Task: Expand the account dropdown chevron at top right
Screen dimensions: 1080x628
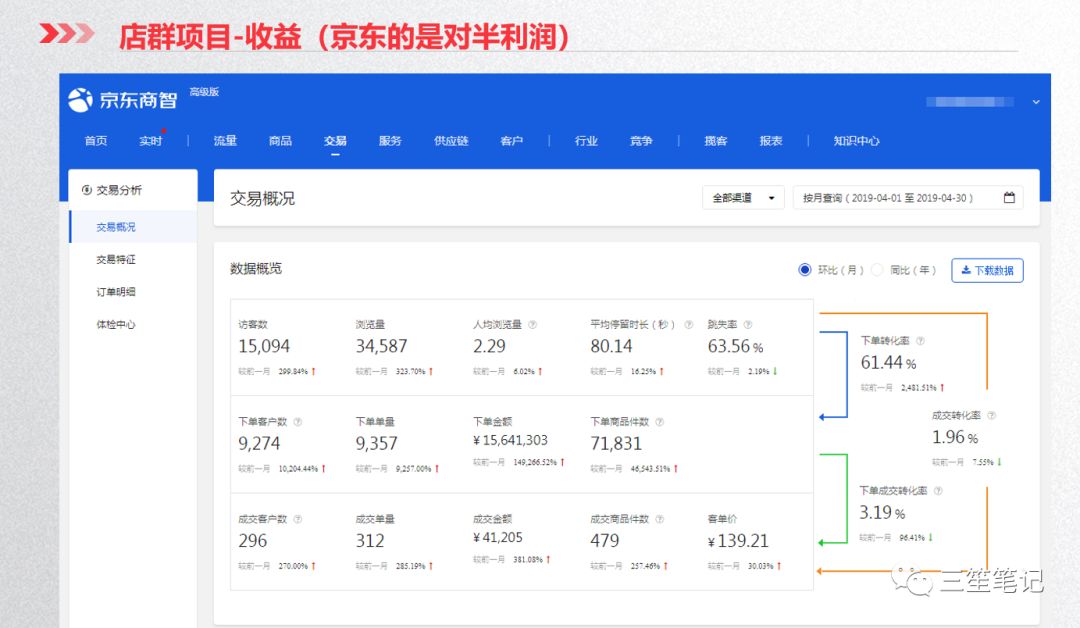Action: [x=1036, y=102]
